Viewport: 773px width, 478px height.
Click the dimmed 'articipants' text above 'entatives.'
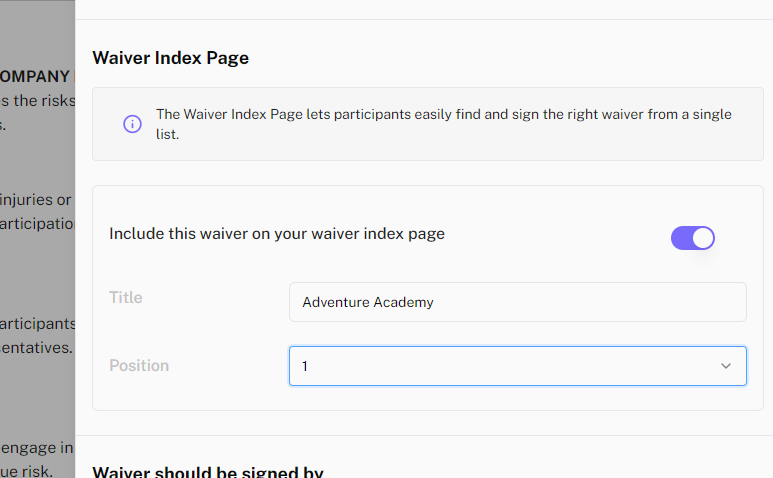(37, 323)
